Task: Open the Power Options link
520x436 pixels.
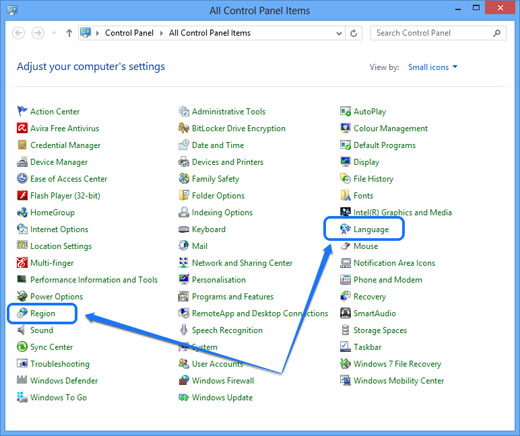Action: click(57, 296)
